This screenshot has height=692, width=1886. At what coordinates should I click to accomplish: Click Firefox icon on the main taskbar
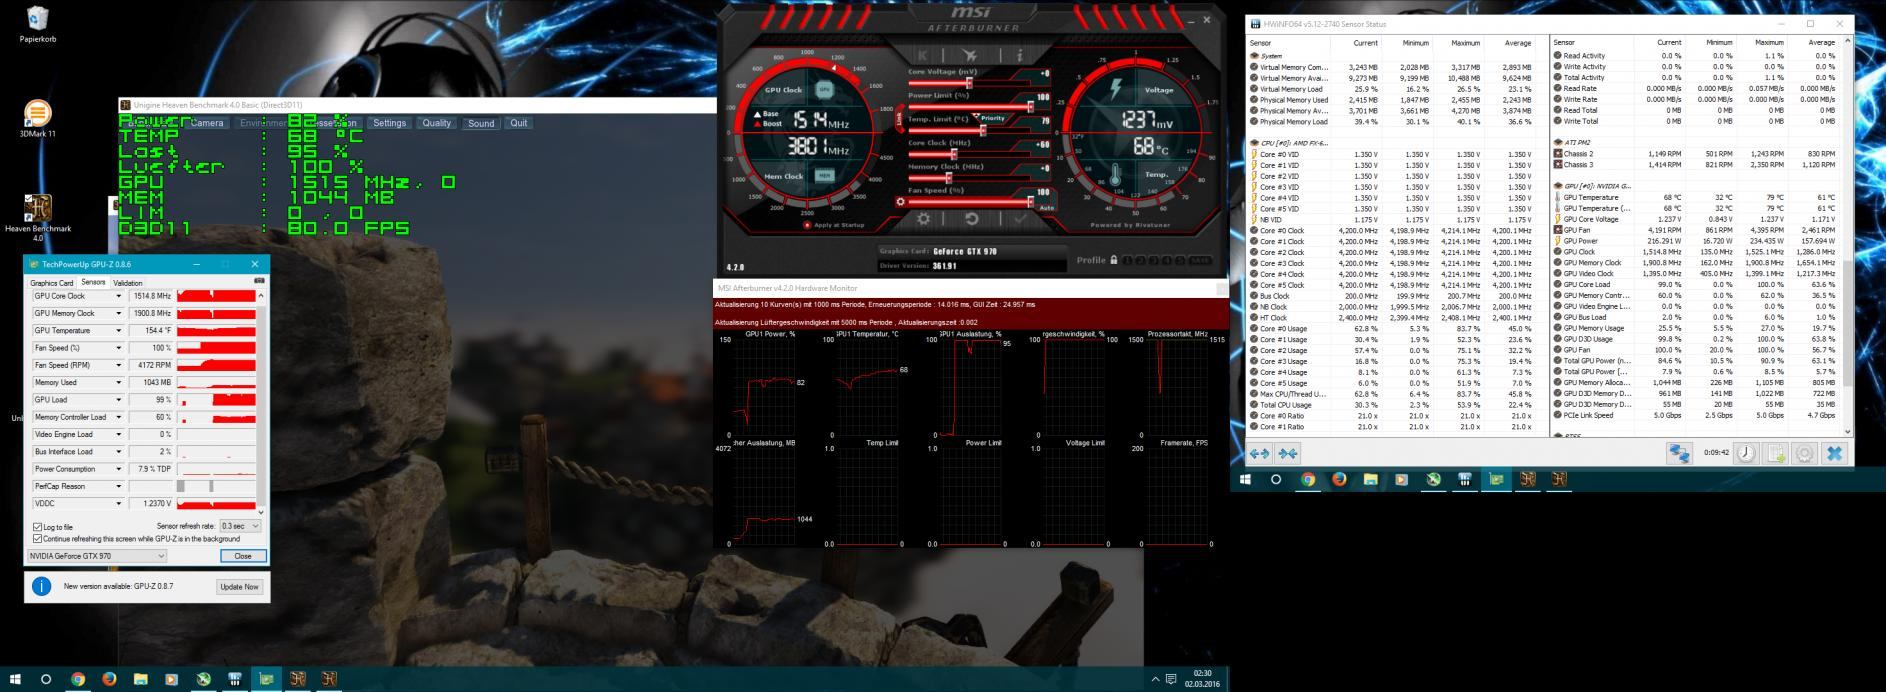point(109,679)
